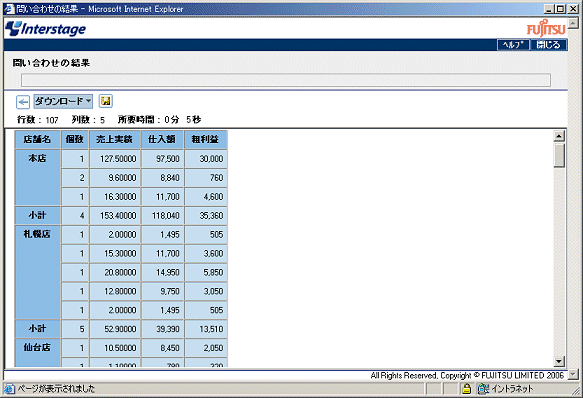Screen dimensions: 583x398
Task: Click the cell with value 16.30000
Action: click(x=115, y=197)
